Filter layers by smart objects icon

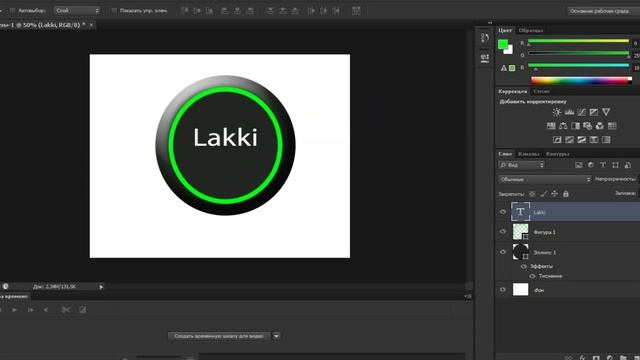coord(628,165)
